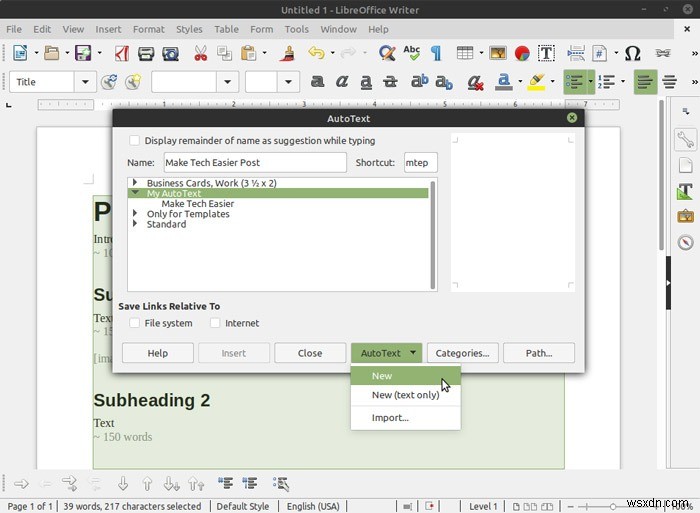
Task: Select the Make Tech Easier entry
Action: (198, 204)
